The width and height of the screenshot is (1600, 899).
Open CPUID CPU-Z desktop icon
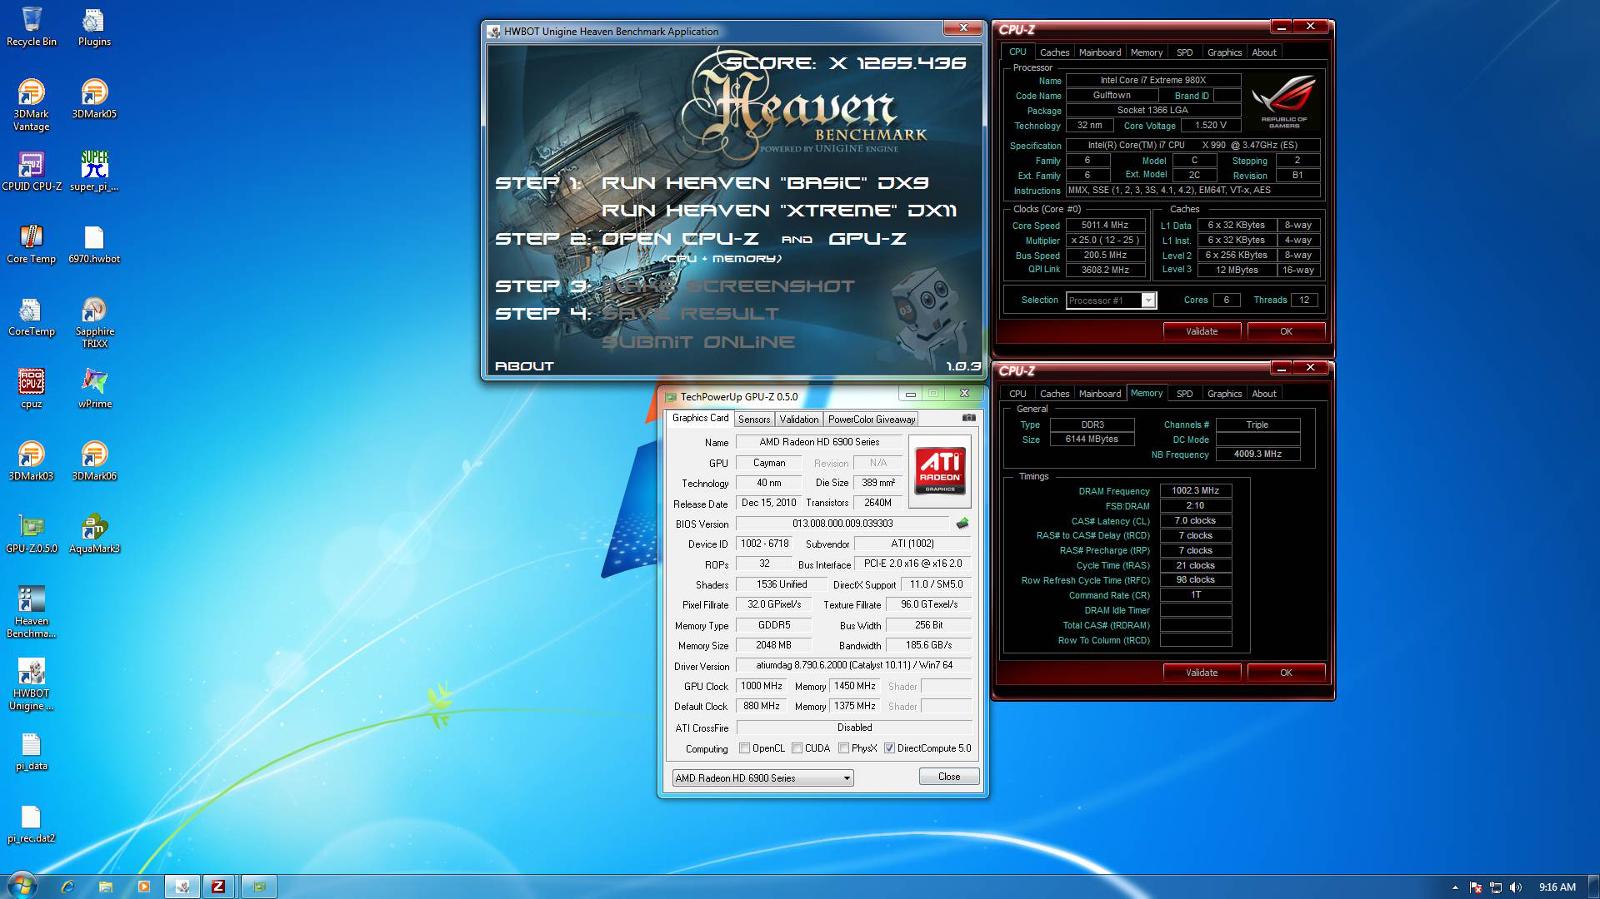[31, 171]
